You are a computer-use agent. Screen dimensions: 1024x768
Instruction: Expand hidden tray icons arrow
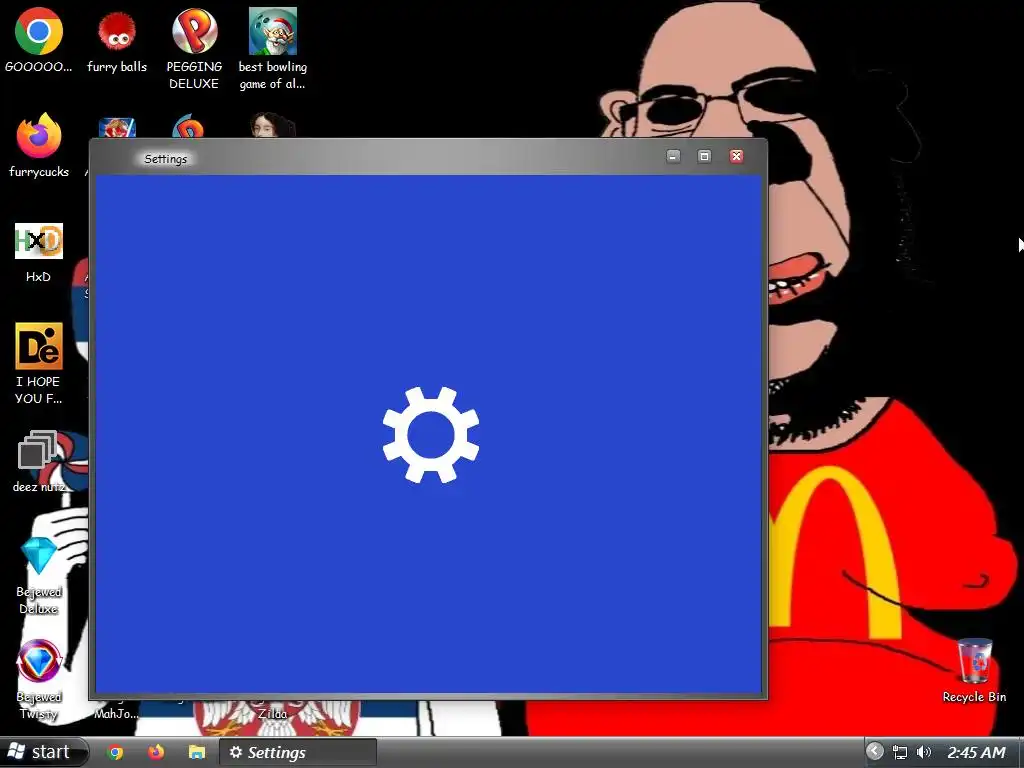pyautogui.click(x=874, y=752)
